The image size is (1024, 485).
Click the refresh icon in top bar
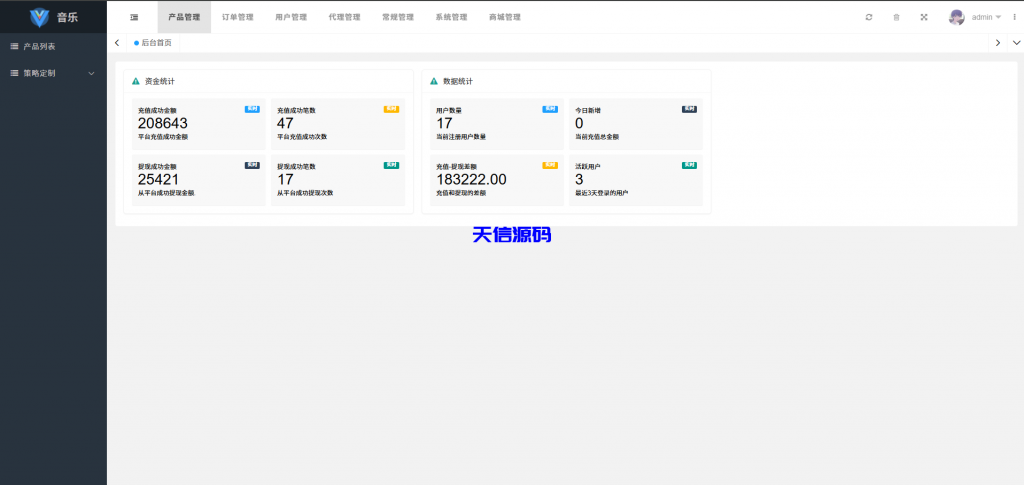(869, 18)
